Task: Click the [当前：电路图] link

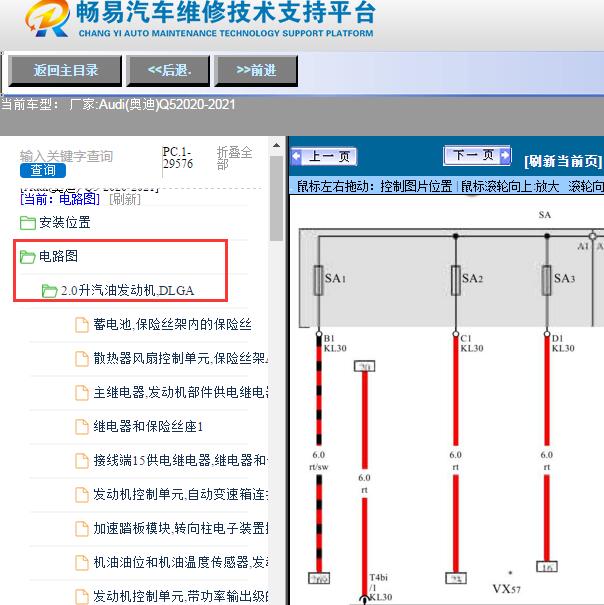Action: tap(60, 199)
